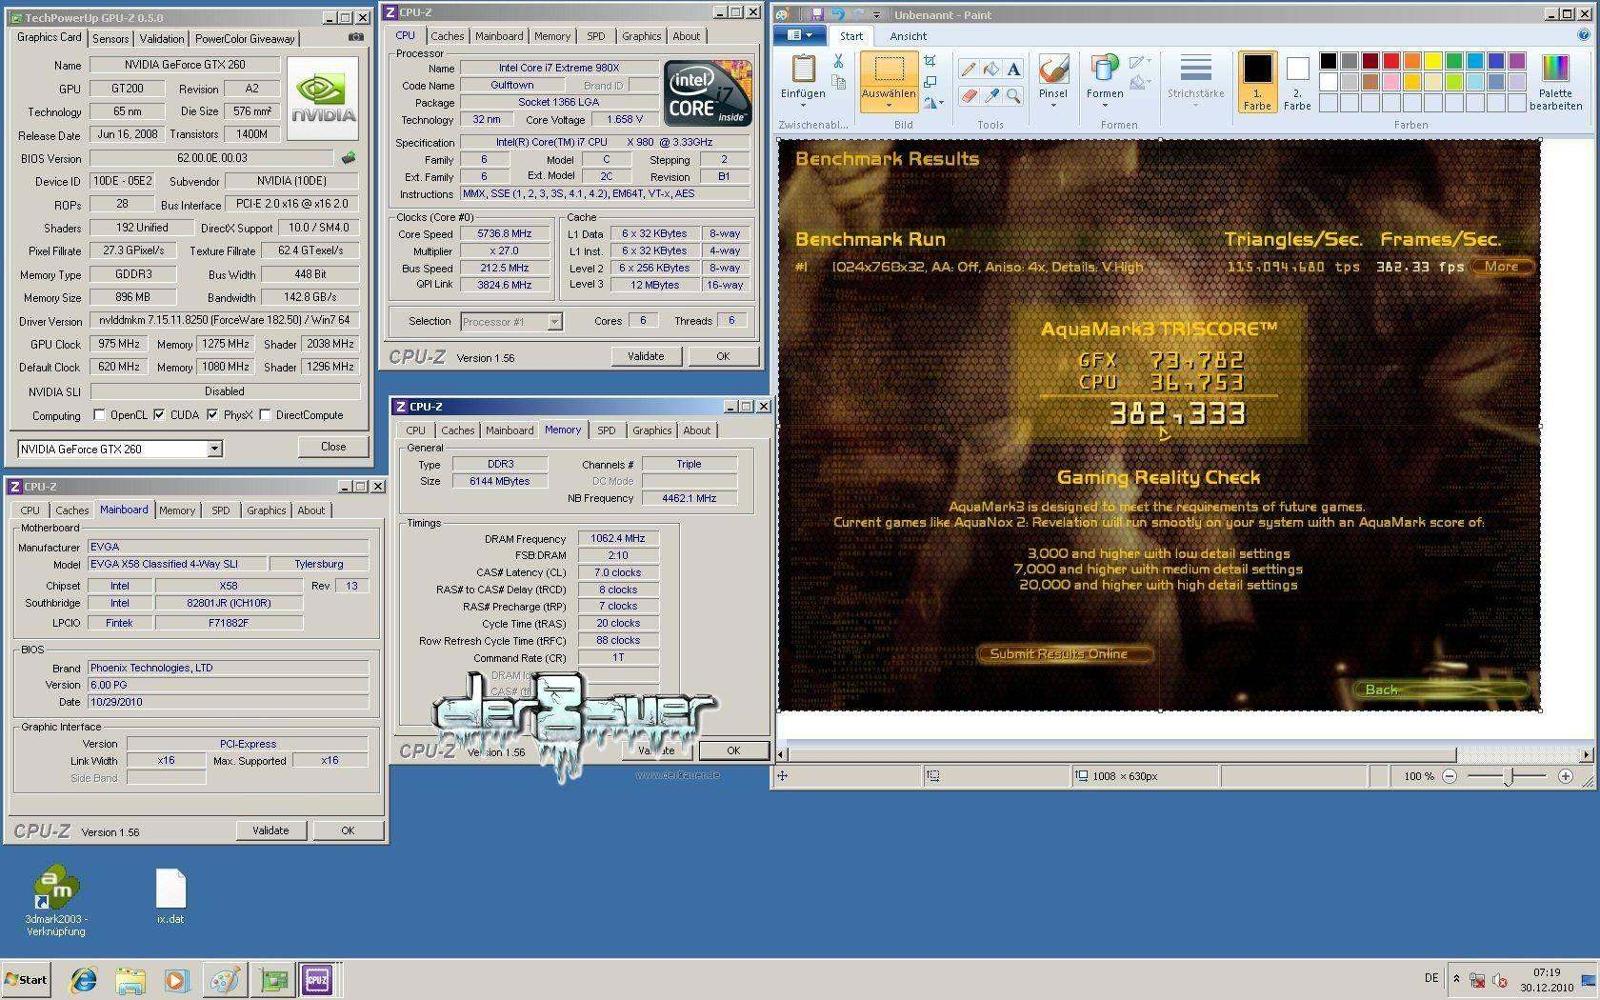Open the Windows Explorer folder taskbar icon

(130, 980)
